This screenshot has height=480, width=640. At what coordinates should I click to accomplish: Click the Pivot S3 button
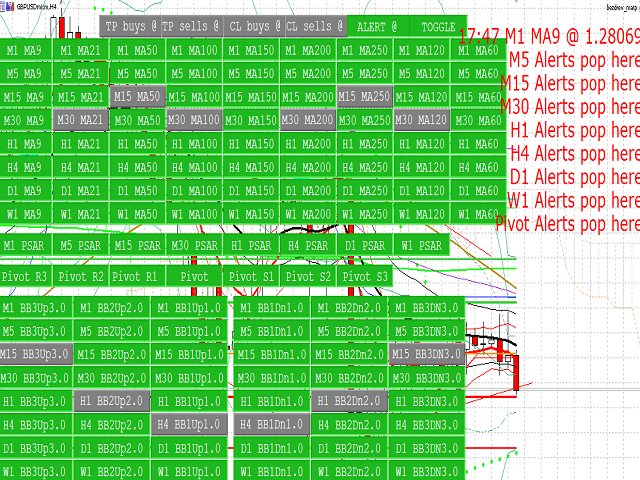tap(364, 276)
